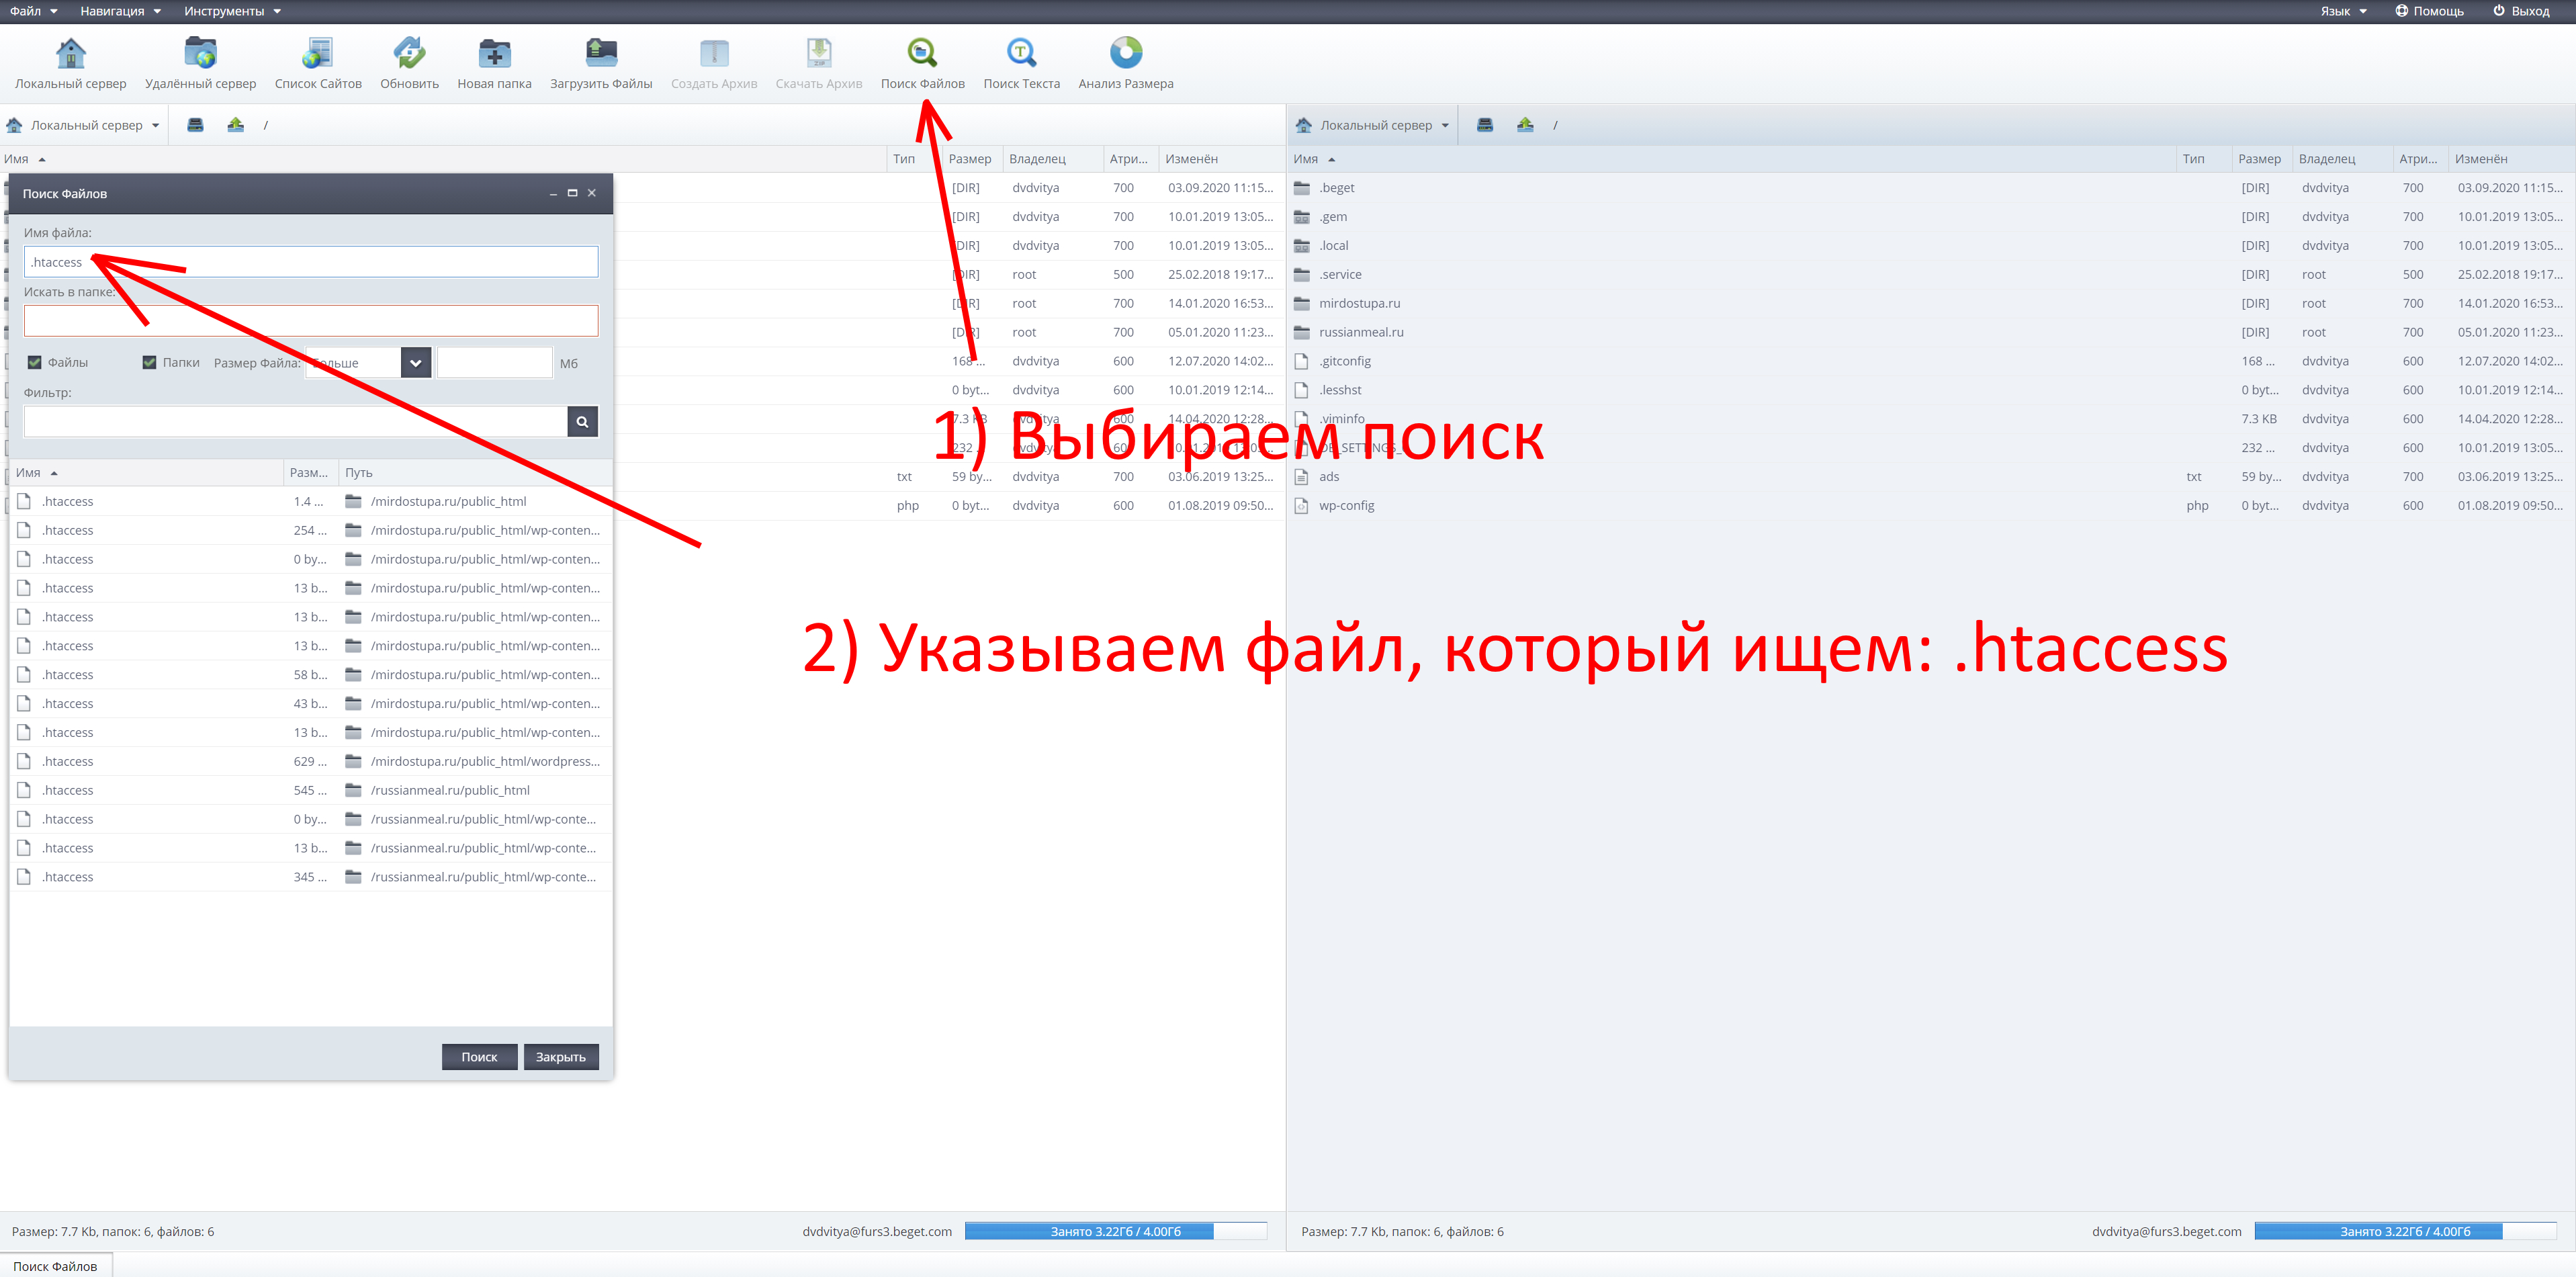This screenshot has width=2576, height=1277.
Task: Toggle the Папки checkbox
Action: (150, 363)
